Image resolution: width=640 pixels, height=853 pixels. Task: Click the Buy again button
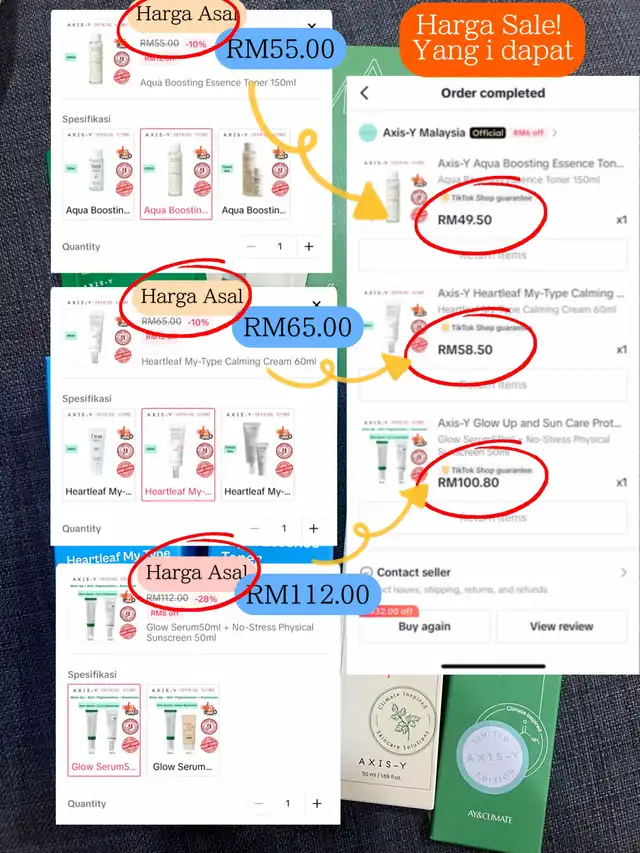424,626
